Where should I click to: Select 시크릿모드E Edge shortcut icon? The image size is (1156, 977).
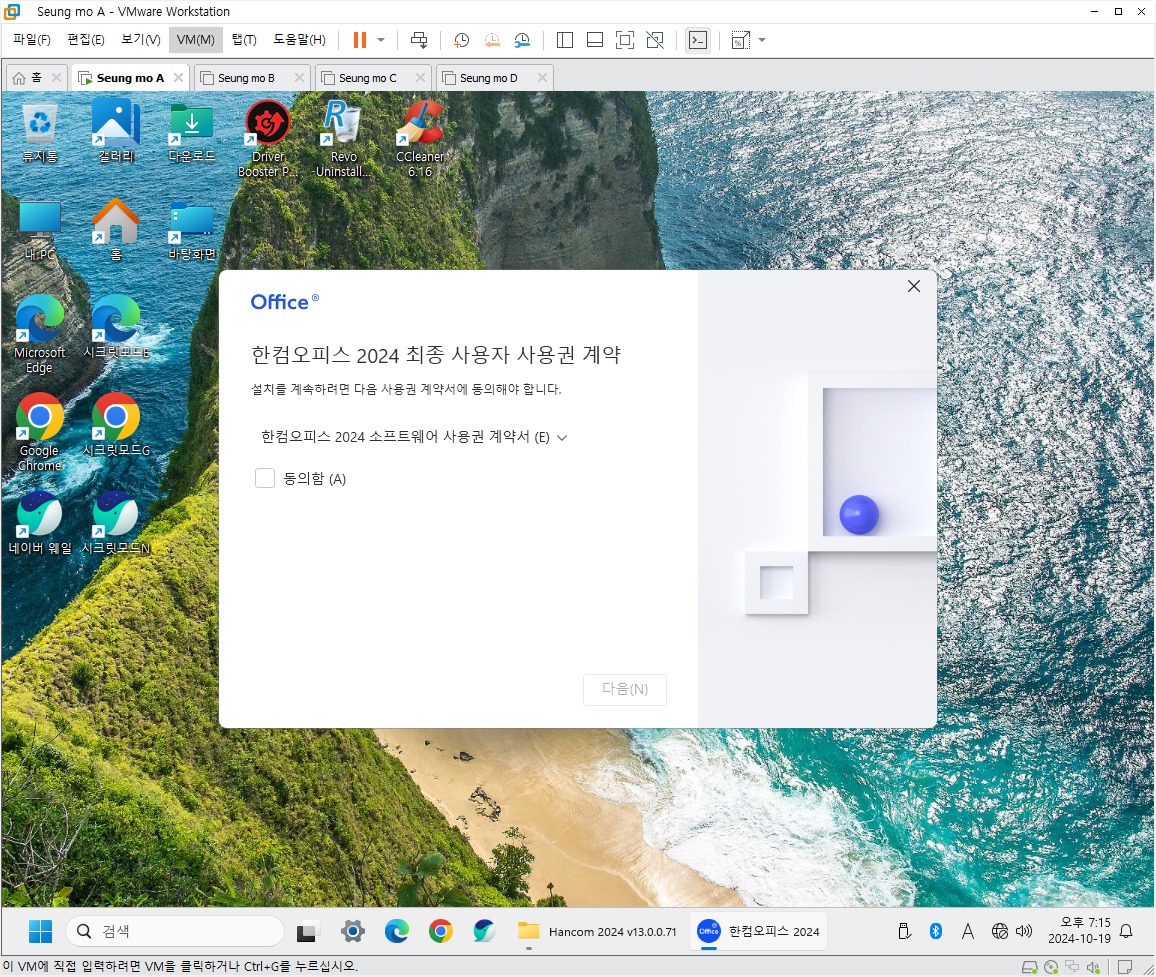pos(116,327)
